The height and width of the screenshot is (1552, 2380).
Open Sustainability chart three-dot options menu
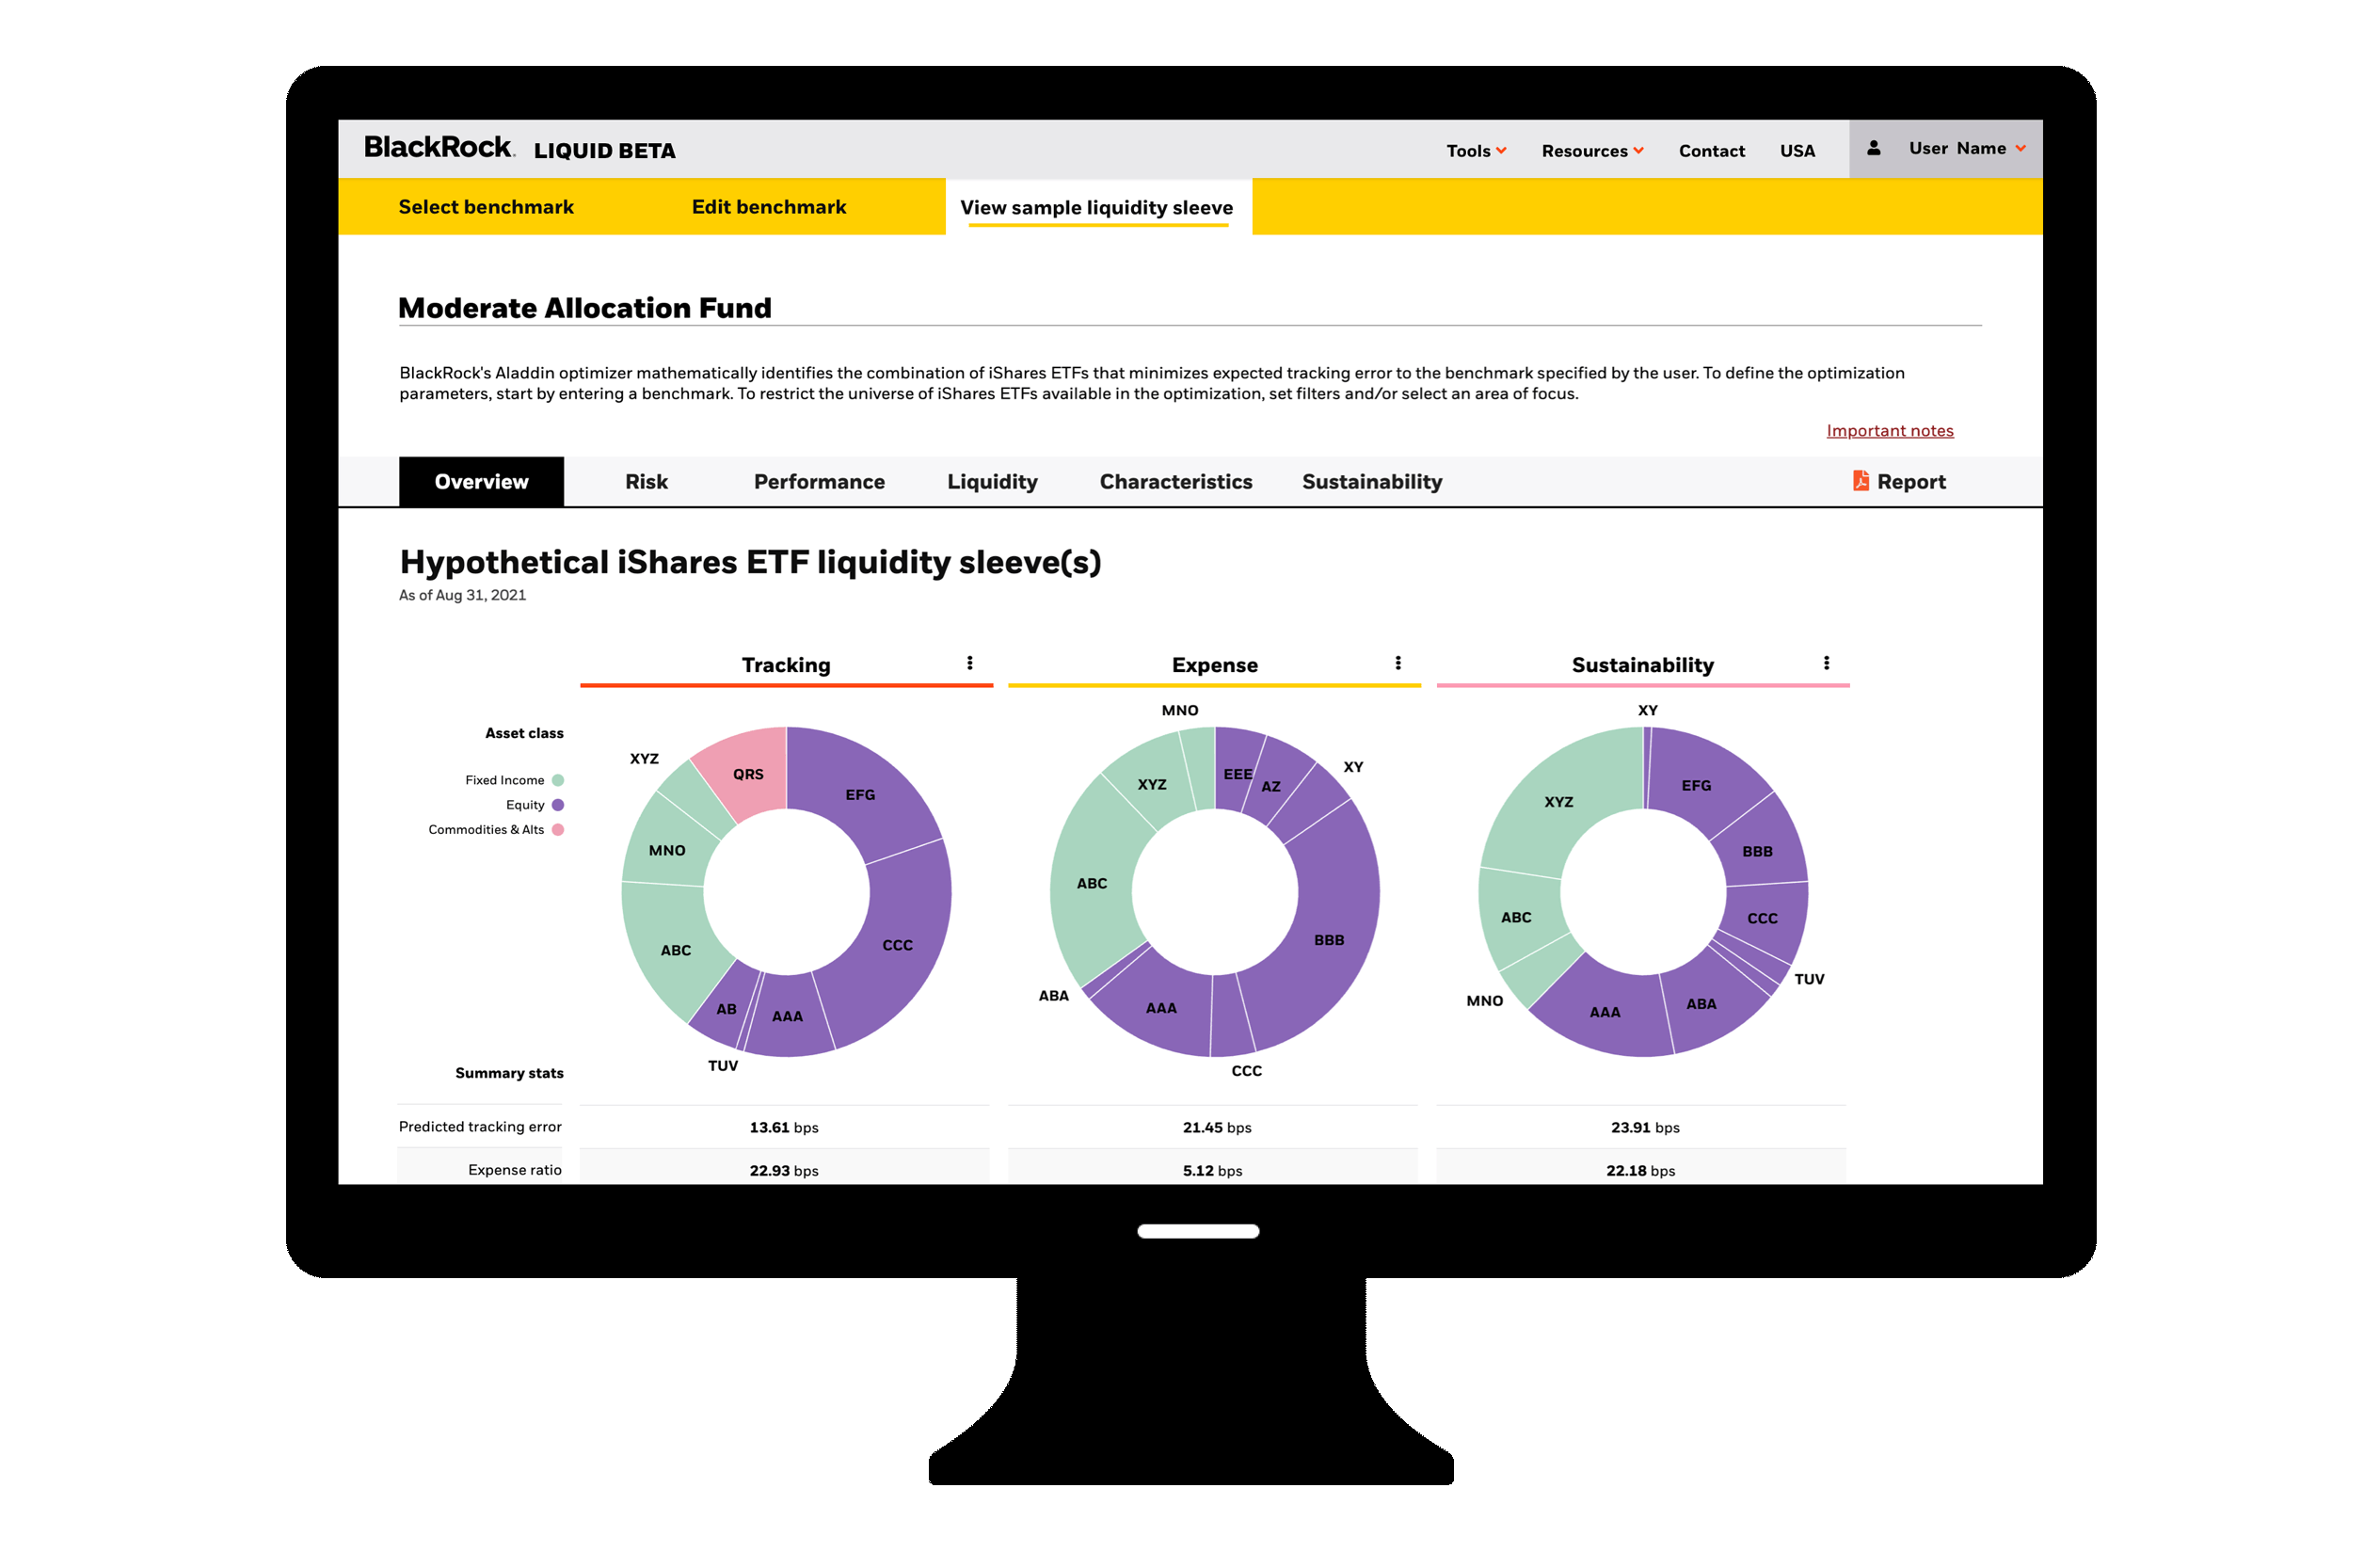pos(1826,663)
